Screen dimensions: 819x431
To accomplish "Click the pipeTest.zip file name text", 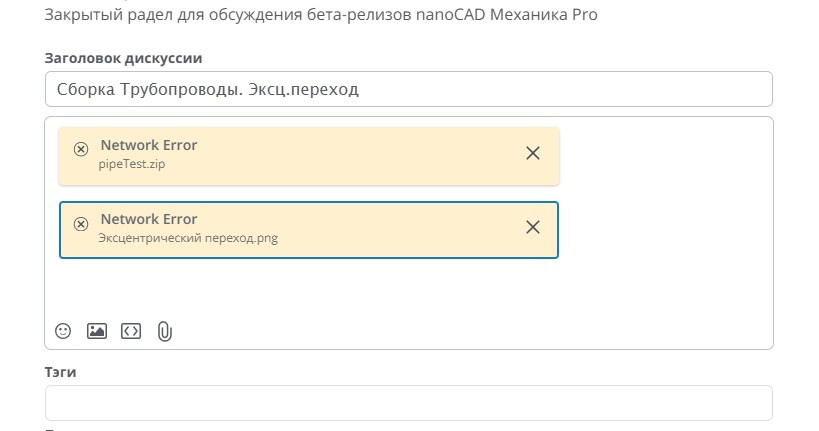I will click(132, 164).
